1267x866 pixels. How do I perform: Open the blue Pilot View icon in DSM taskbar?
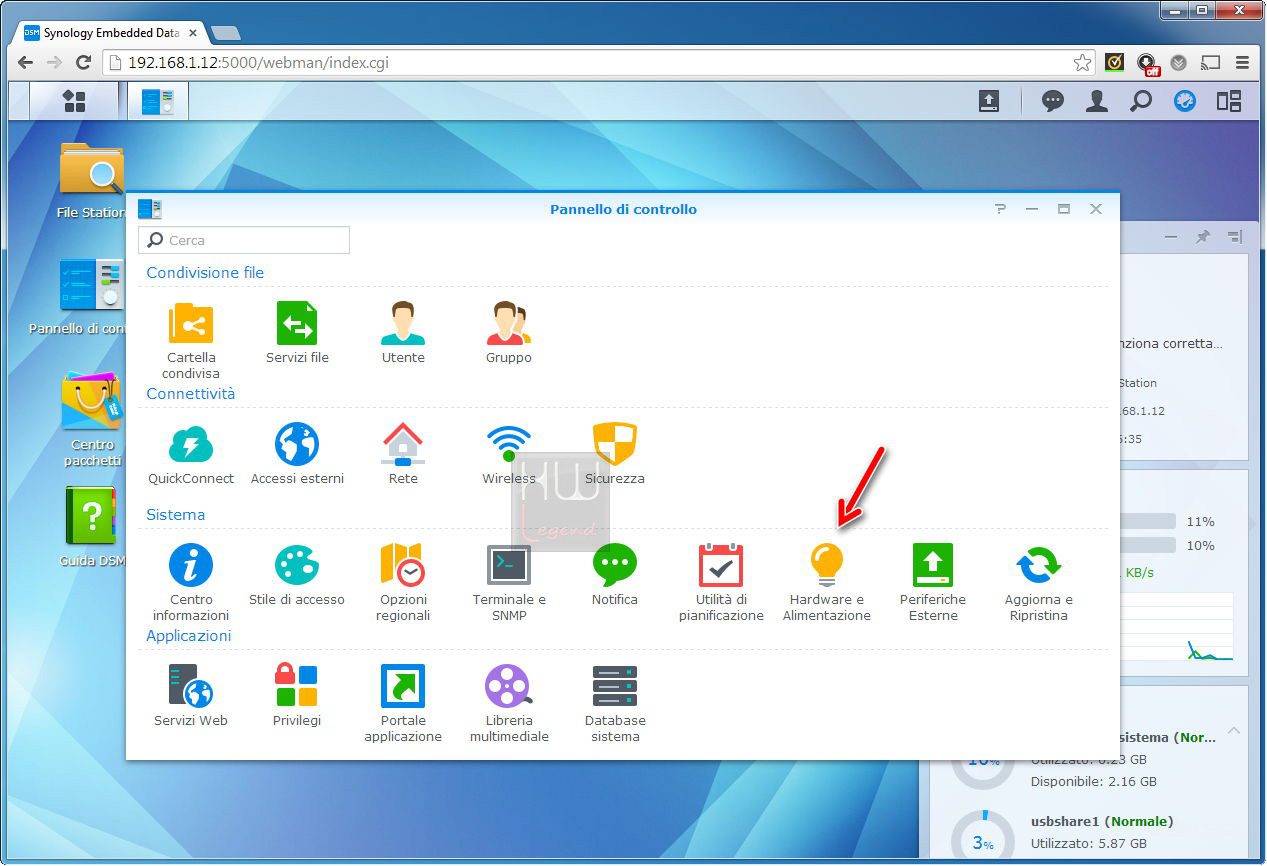pos(1185,101)
